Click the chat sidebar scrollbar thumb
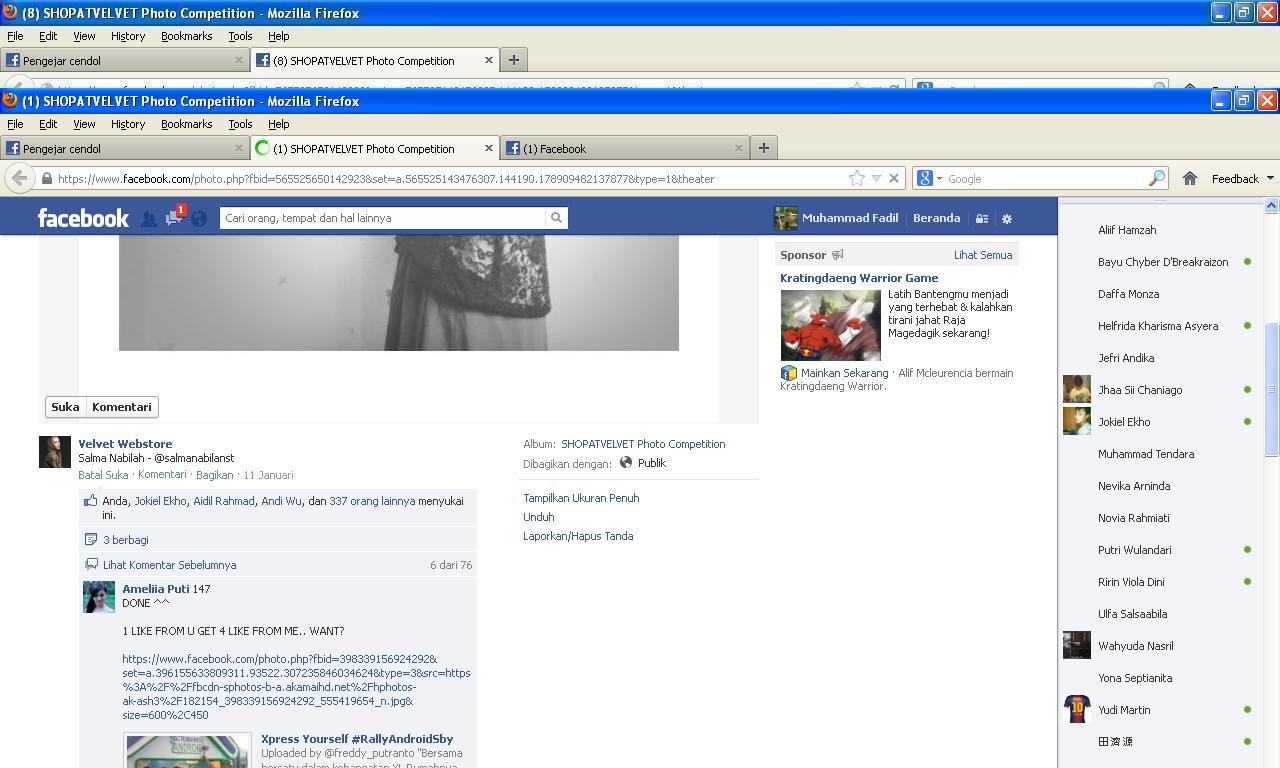 (1271, 389)
